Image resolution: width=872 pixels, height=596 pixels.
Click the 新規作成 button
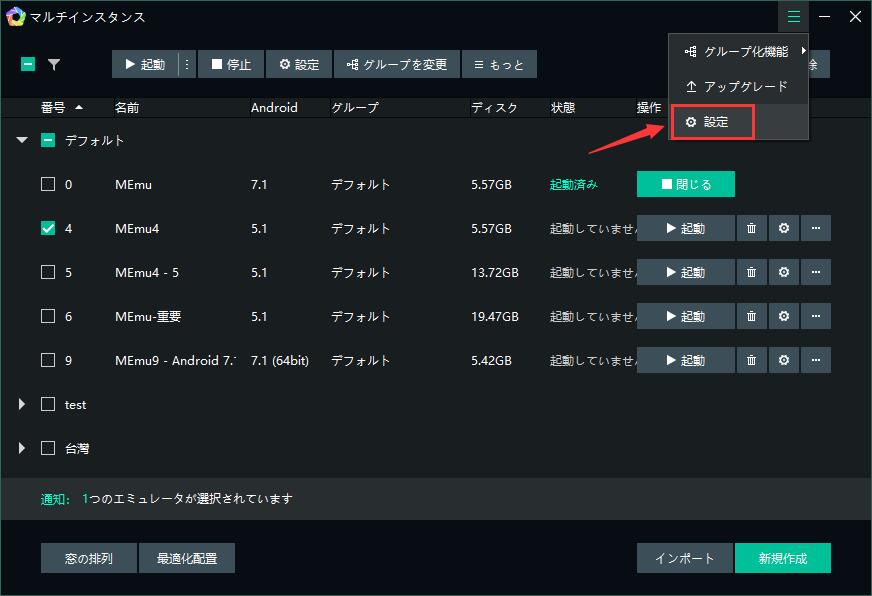782,558
